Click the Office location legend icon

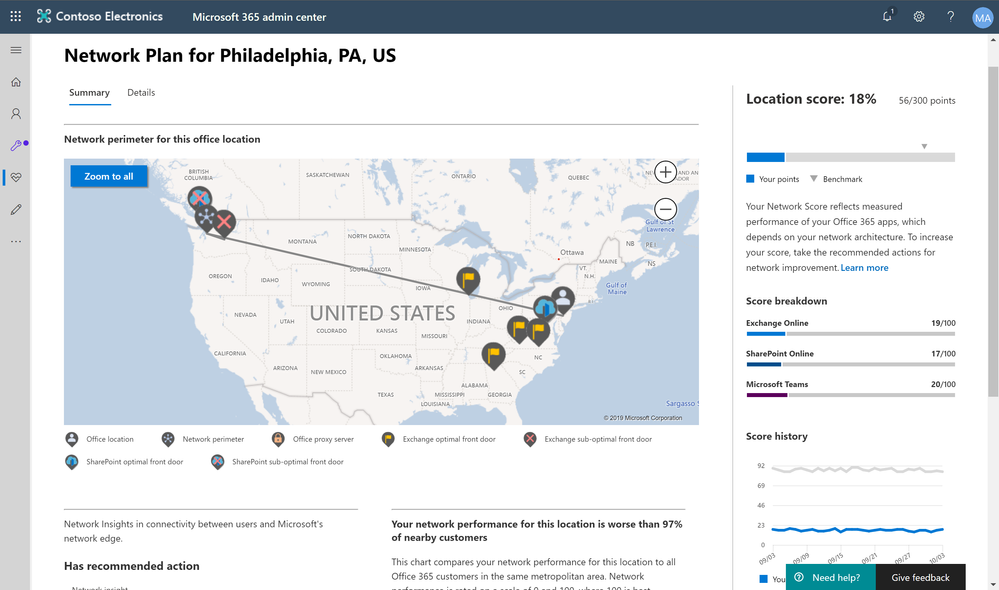(72, 439)
